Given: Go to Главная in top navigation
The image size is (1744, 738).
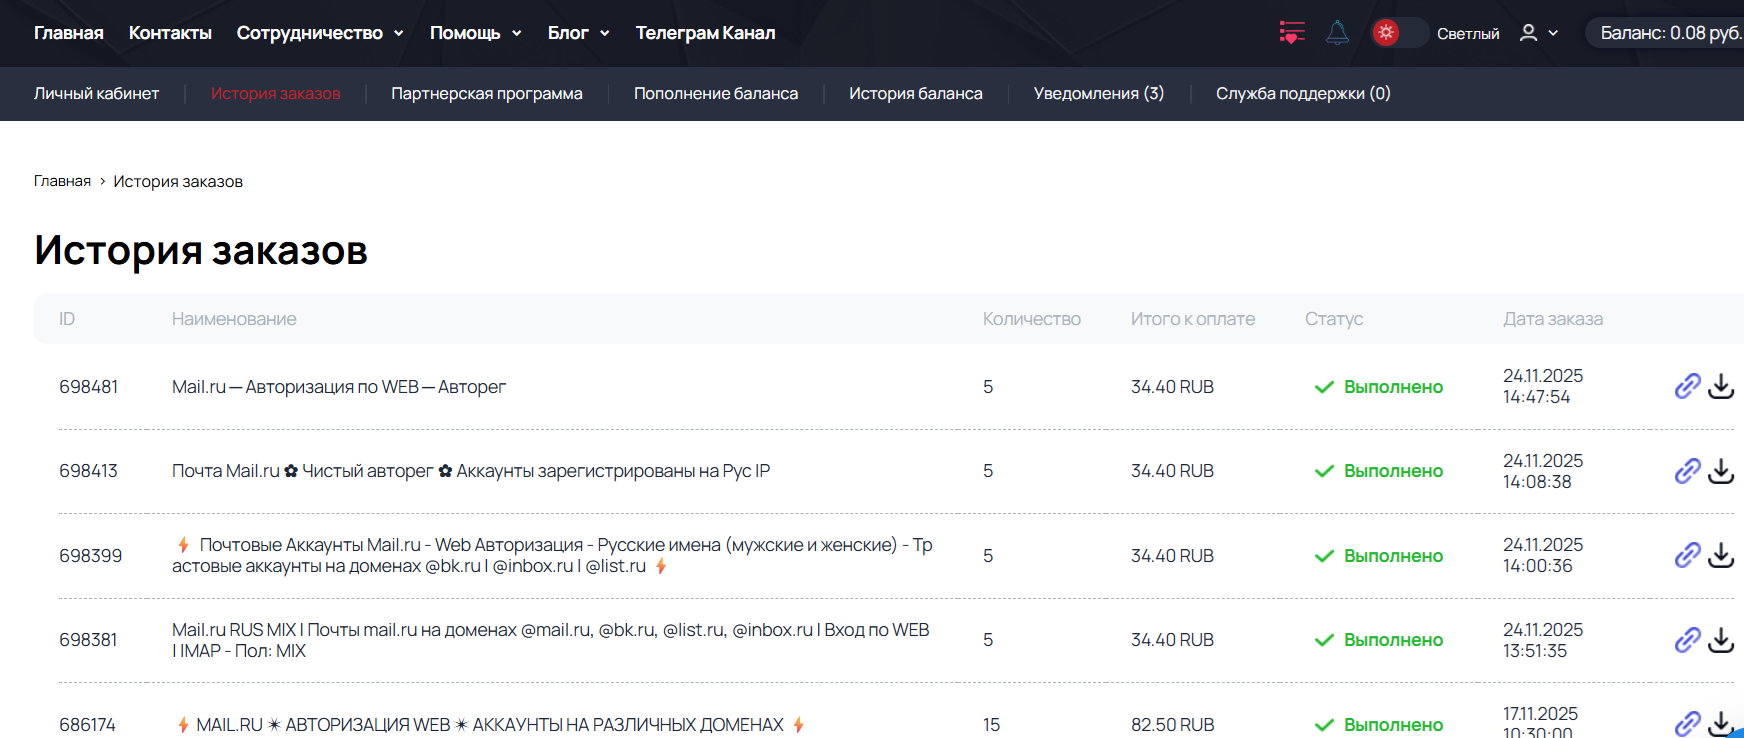Looking at the screenshot, I should (x=69, y=33).
